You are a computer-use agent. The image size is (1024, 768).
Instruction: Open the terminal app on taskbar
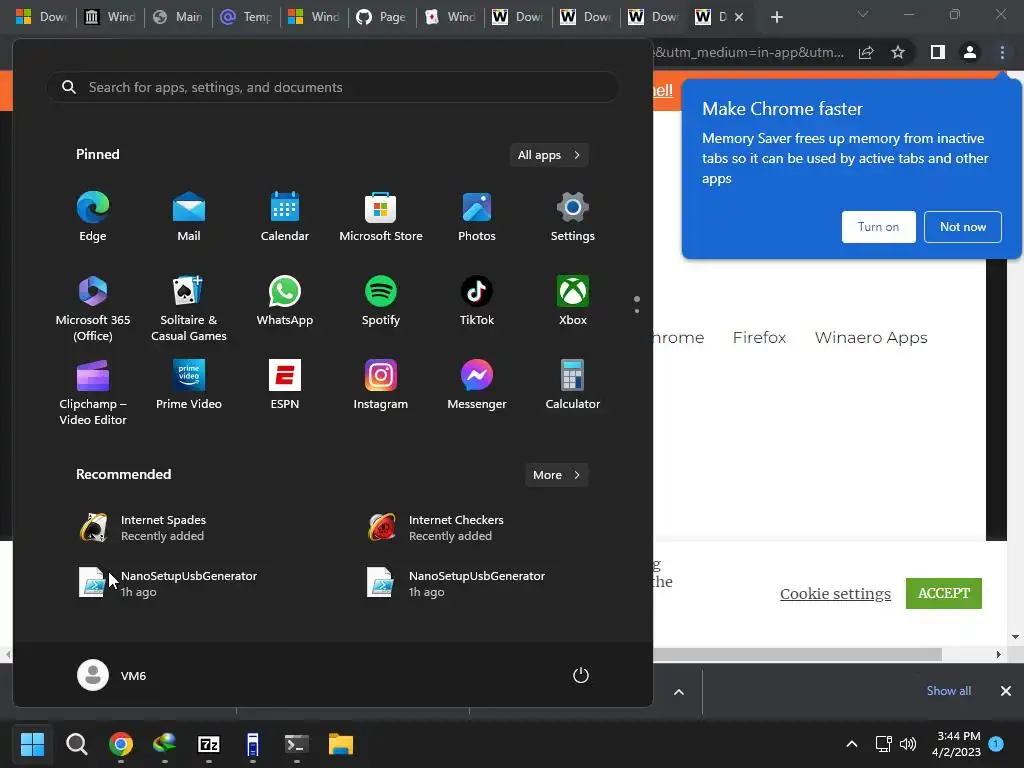coord(296,744)
